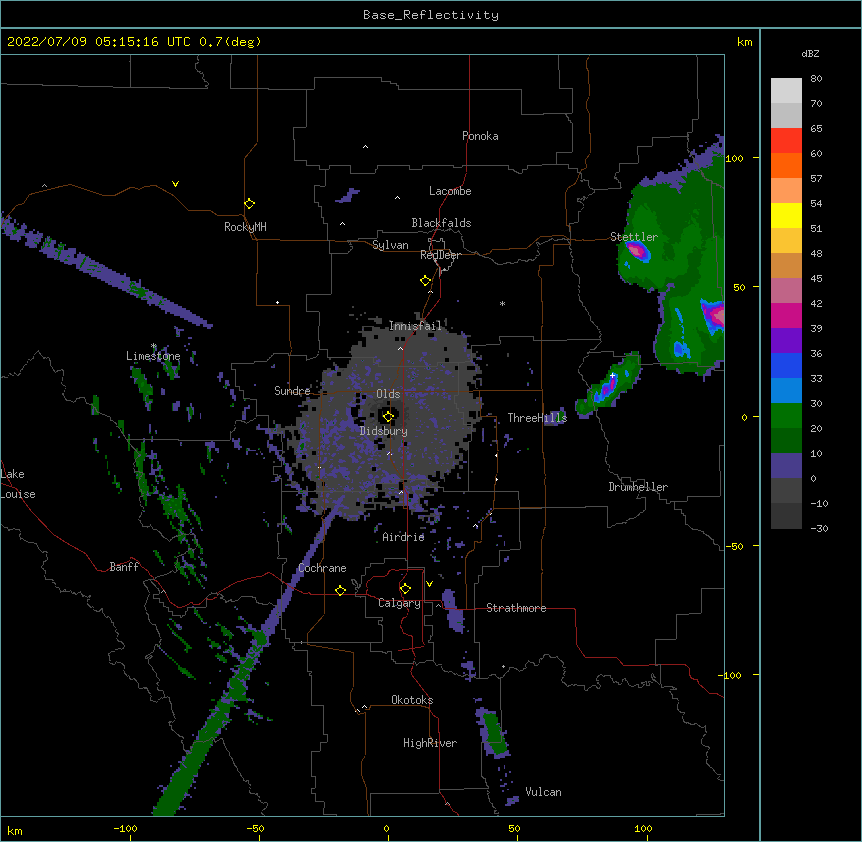Pick the light gray 65-70 dBZ swatch
This screenshot has width=862, height=842.
pos(786,115)
